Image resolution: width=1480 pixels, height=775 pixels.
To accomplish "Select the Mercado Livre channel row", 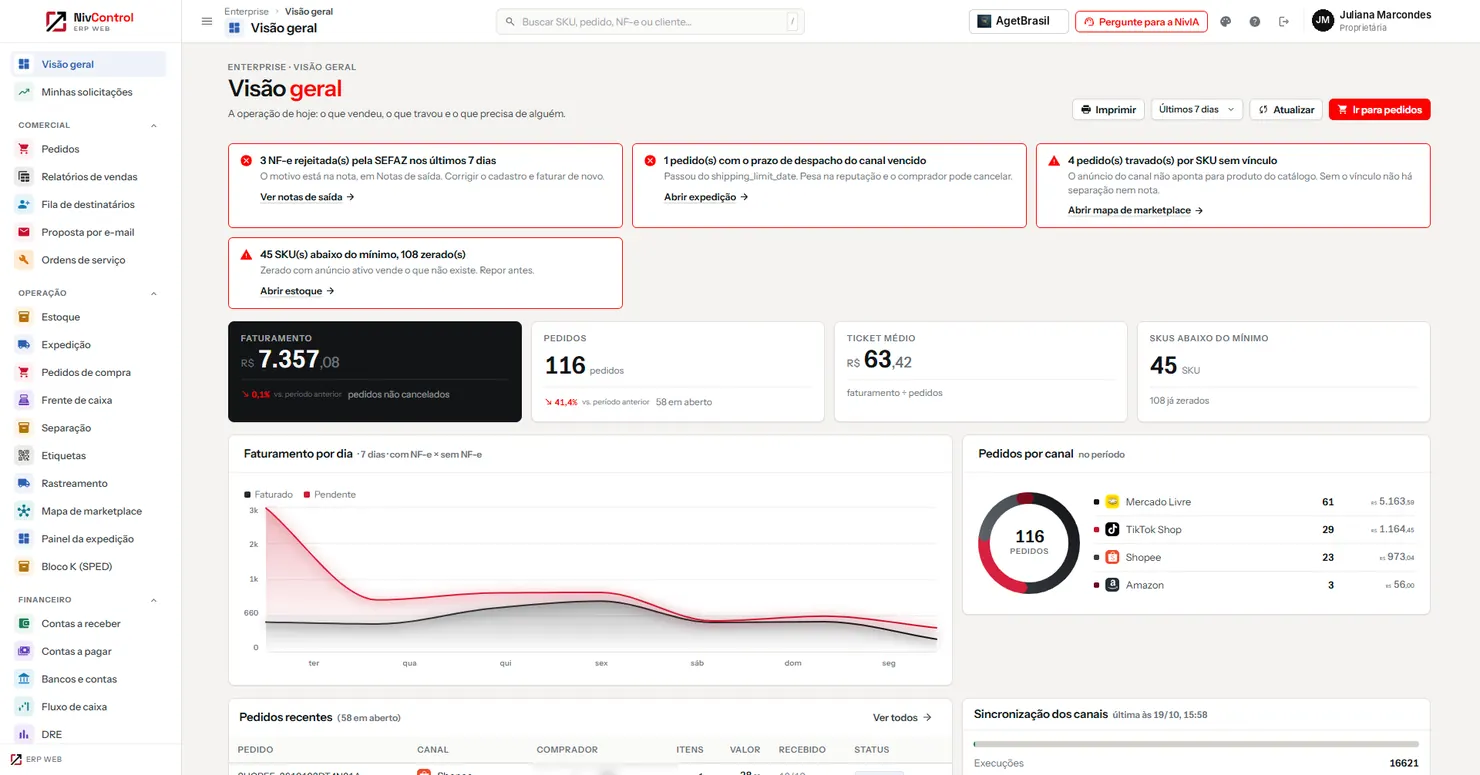I will 1254,502.
